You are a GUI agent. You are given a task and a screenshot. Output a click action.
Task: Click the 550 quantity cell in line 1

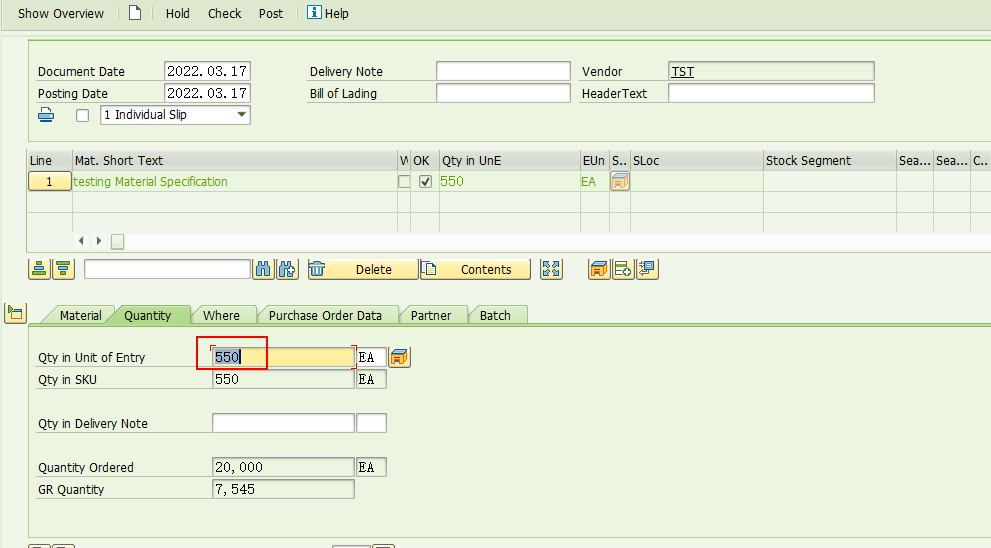click(x=509, y=181)
